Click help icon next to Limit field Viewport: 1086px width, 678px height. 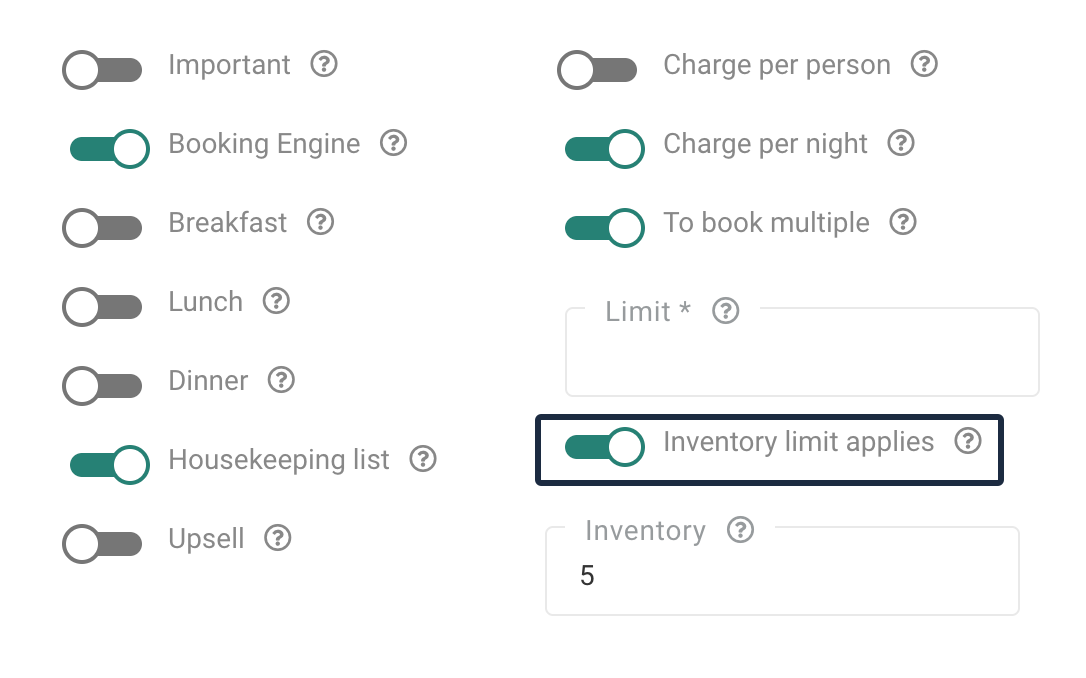click(726, 311)
